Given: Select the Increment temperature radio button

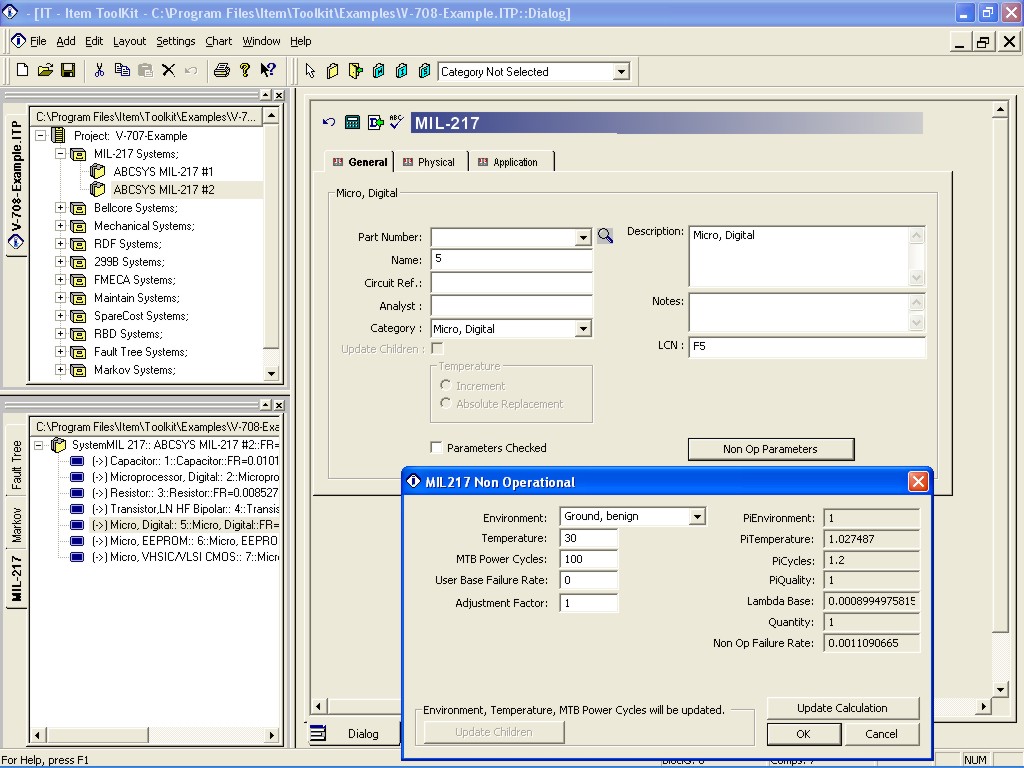Looking at the screenshot, I should tap(445, 385).
